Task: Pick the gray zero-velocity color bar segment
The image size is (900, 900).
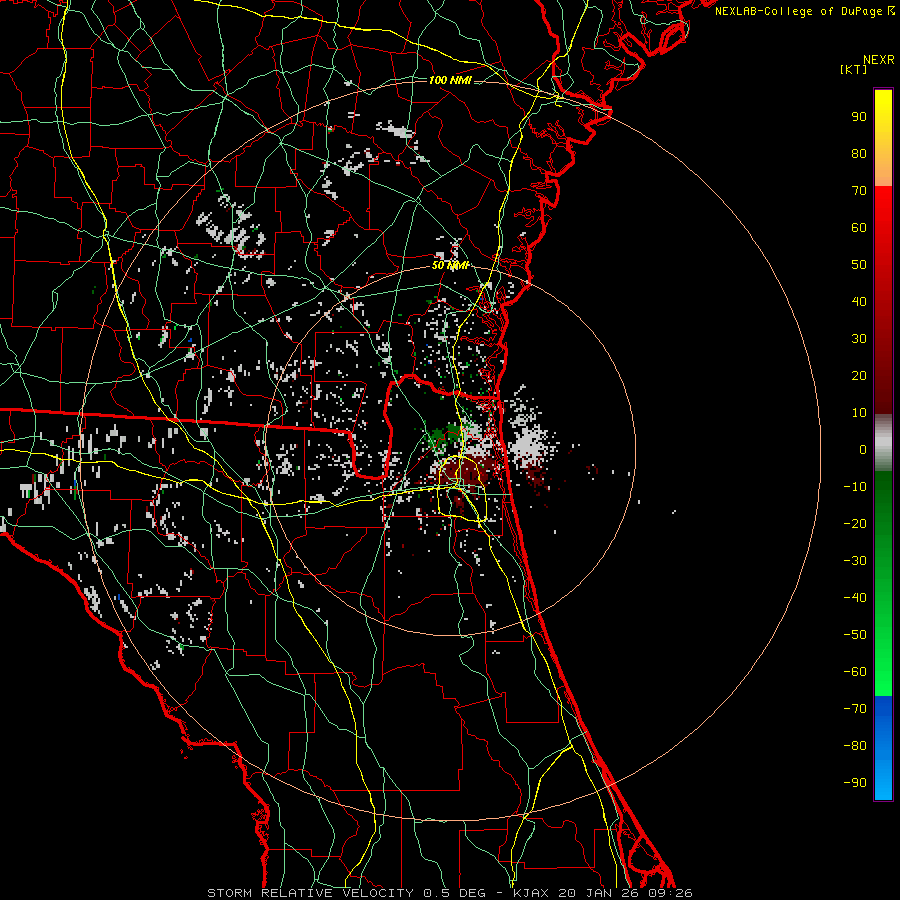Action: [883, 443]
